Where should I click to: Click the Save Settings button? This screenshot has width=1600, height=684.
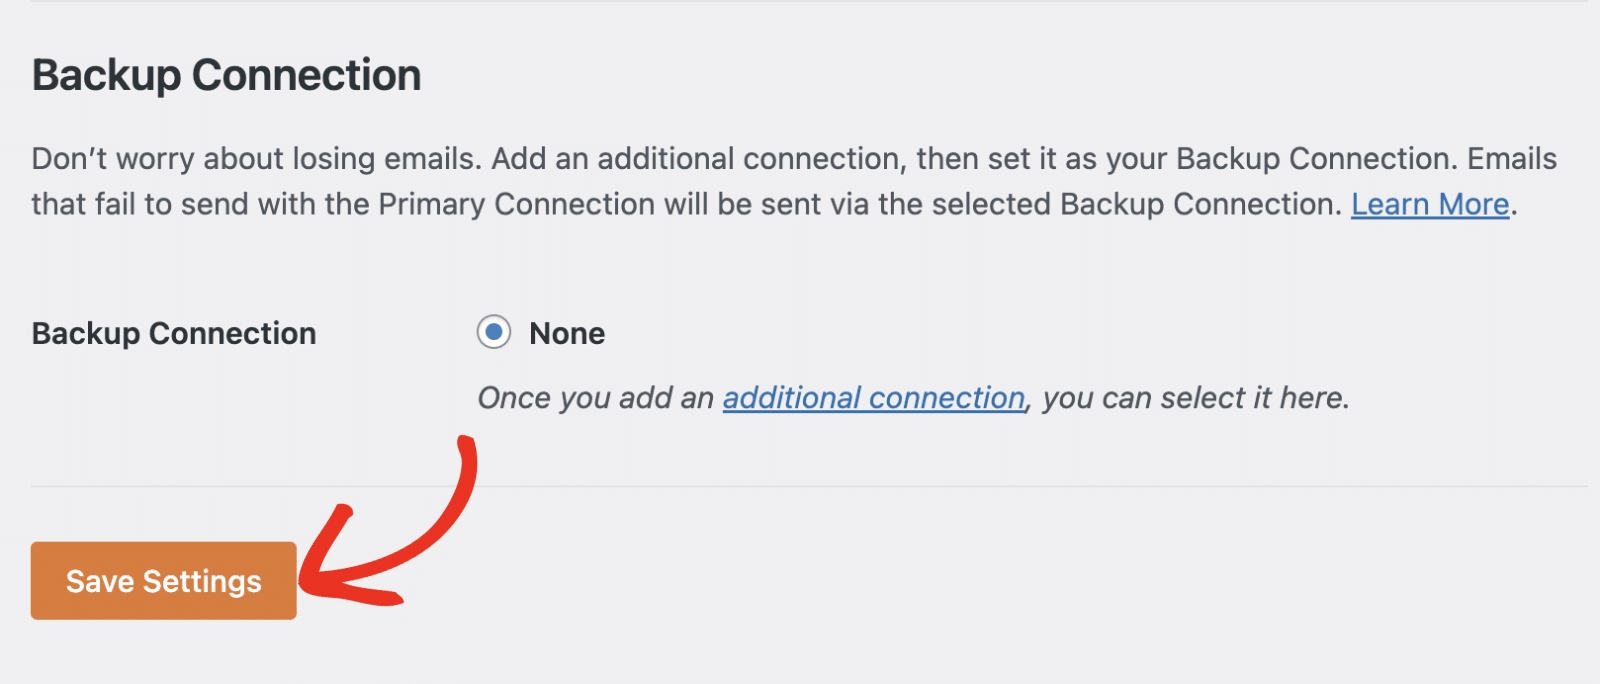pyautogui.click(x=164, y=581)
